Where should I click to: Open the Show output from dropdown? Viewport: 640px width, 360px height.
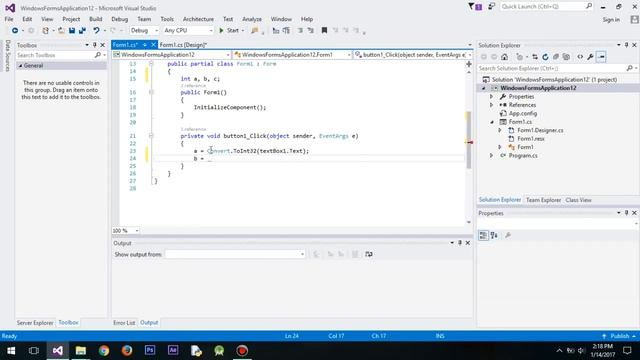(235, 254)
